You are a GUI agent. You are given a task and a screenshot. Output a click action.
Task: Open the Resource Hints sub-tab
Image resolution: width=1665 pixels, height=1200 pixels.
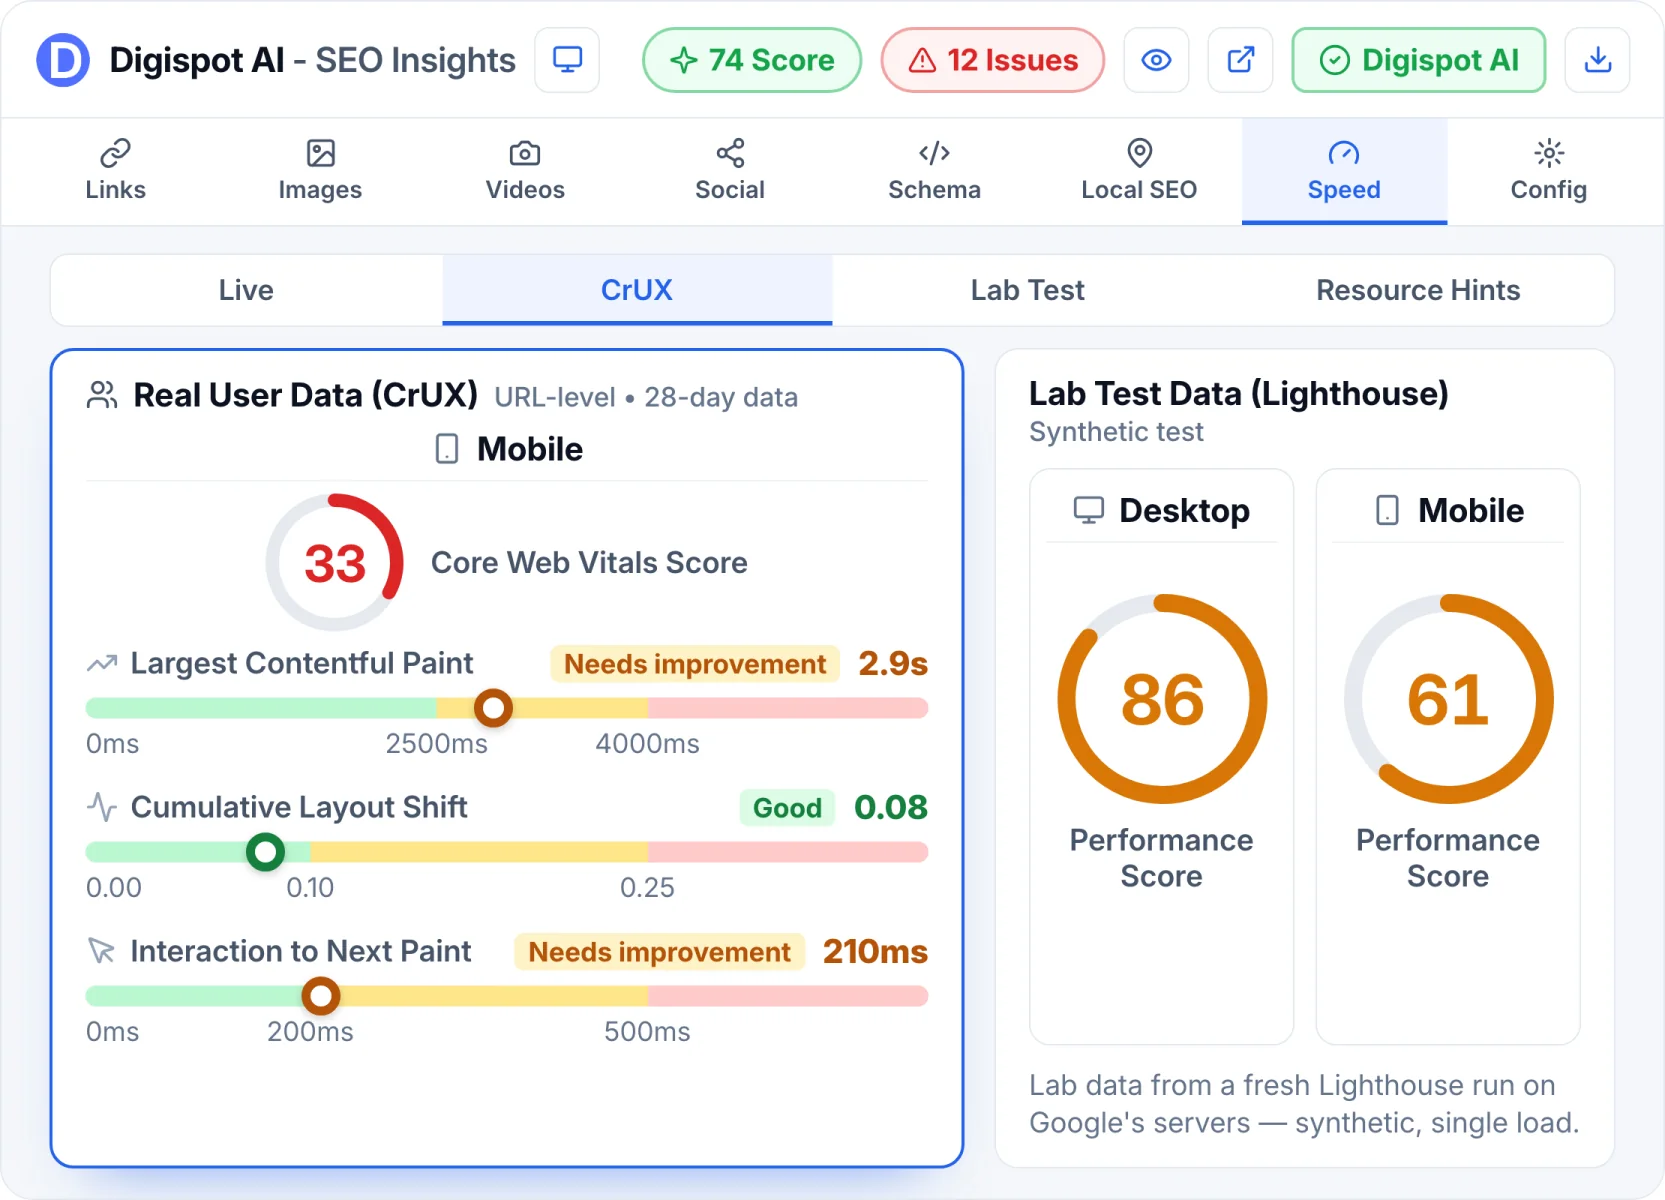click(x=1418, y=290)
